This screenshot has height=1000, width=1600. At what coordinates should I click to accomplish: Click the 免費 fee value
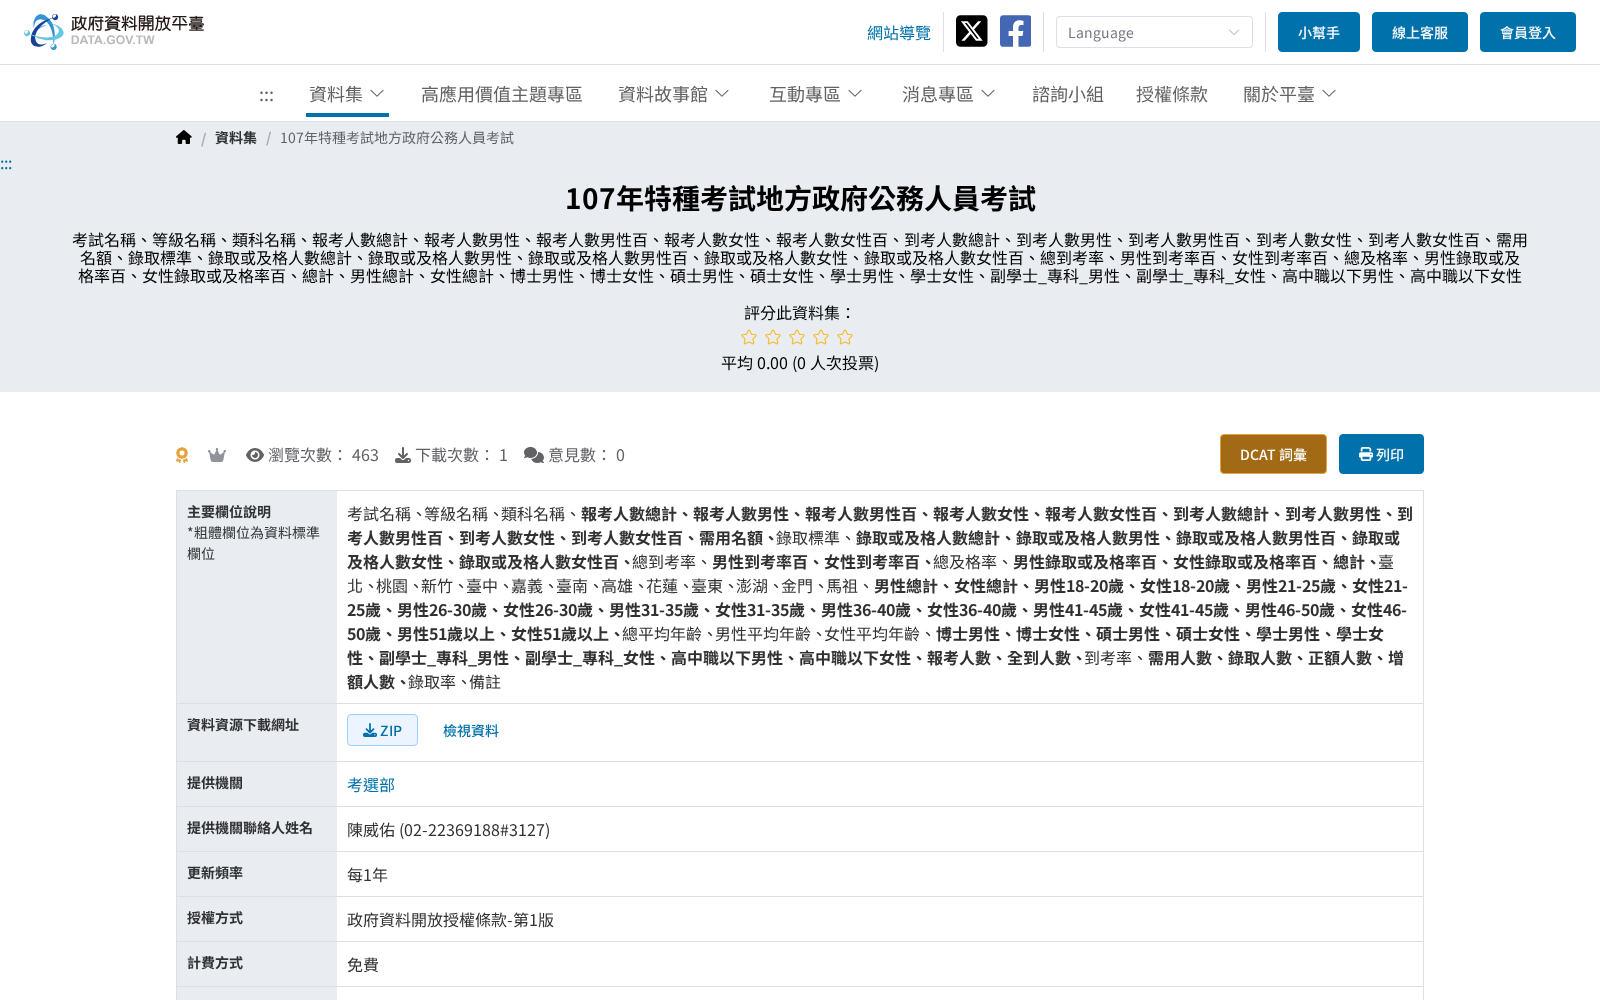coord(363,965)
